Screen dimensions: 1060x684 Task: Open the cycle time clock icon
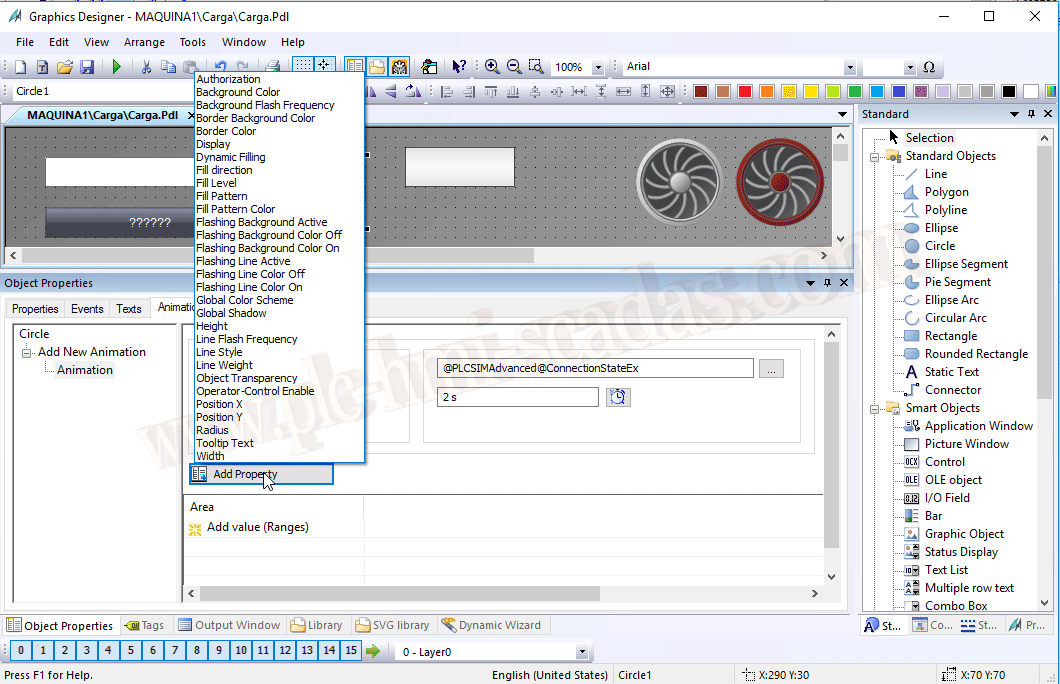[618, 397]
